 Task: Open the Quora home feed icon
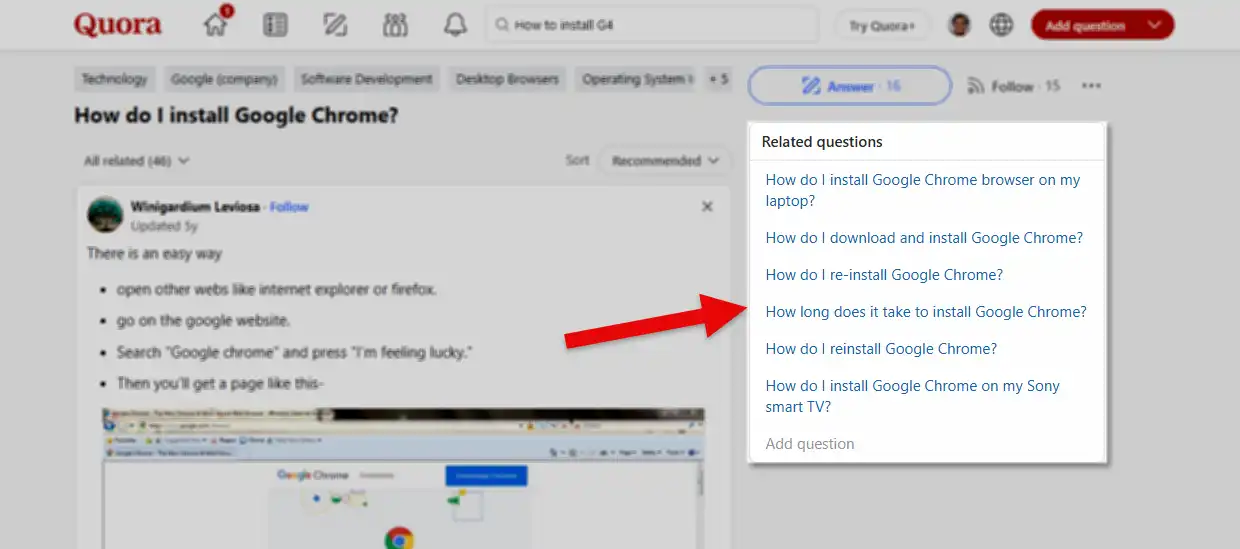pos(216,24)
